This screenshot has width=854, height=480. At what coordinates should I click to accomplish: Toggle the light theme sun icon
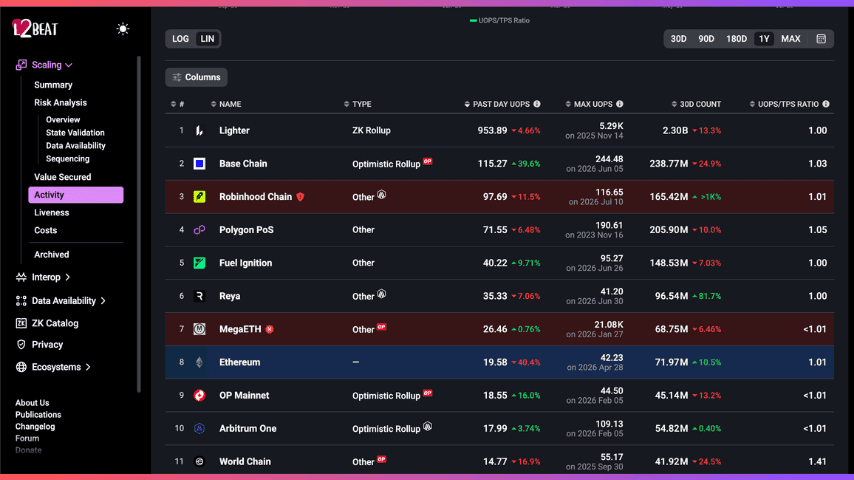[x=123, y=29]
